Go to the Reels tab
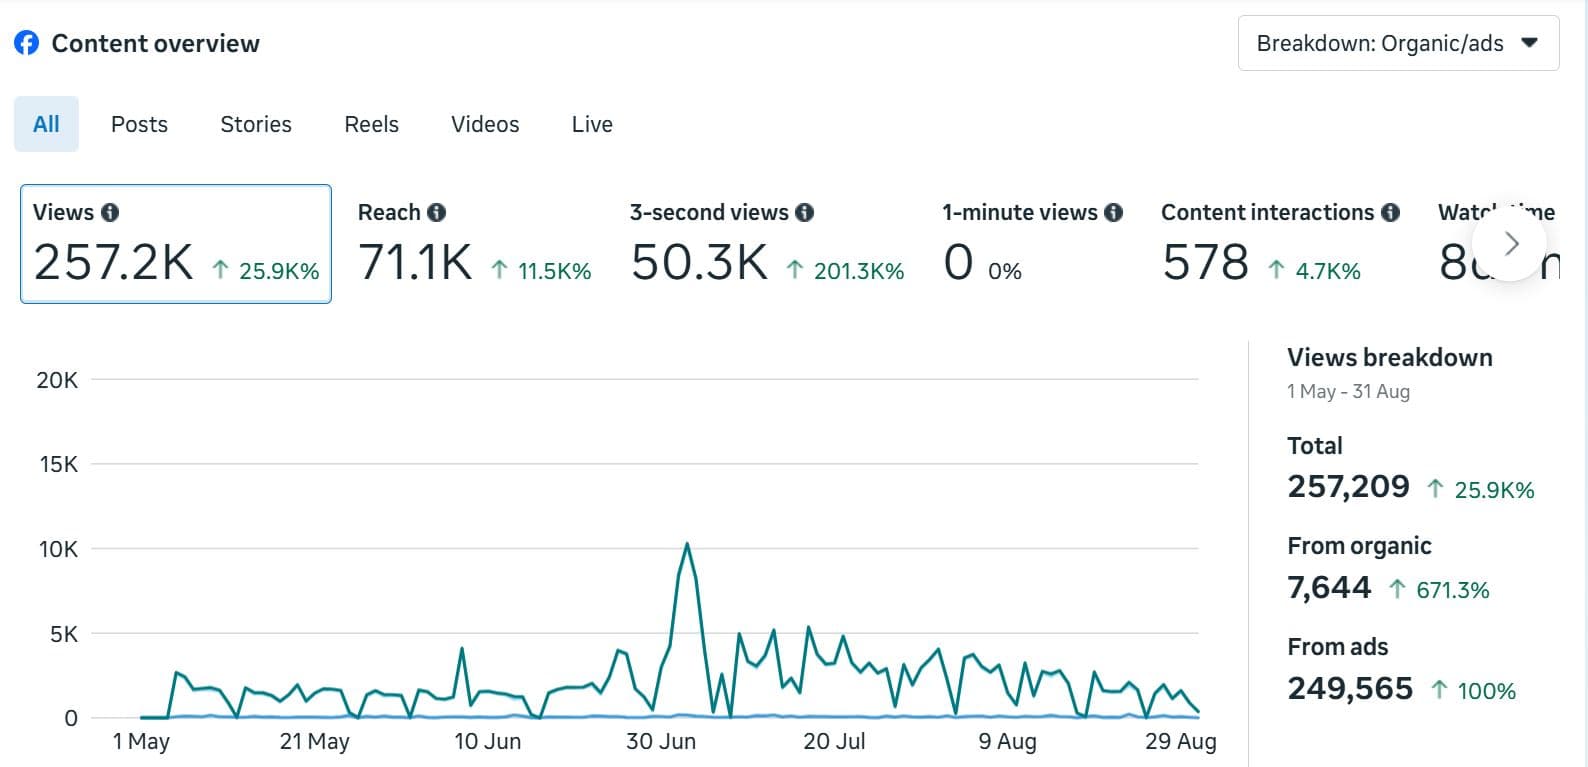The height and width of the screenshot is (767, 1588). (x=371, y=124)
